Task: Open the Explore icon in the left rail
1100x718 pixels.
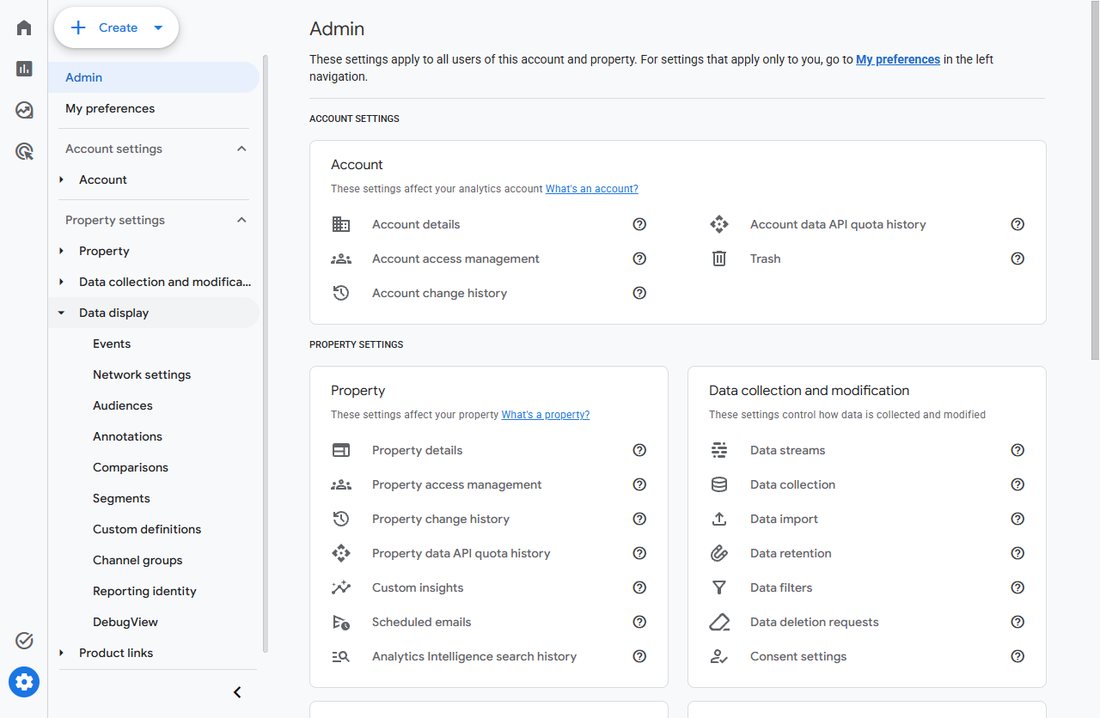Action: click(x=24, y=109)
